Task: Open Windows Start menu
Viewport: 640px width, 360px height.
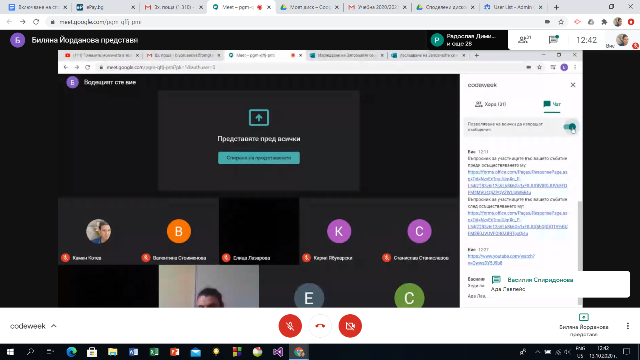Action: click(10, 352)
